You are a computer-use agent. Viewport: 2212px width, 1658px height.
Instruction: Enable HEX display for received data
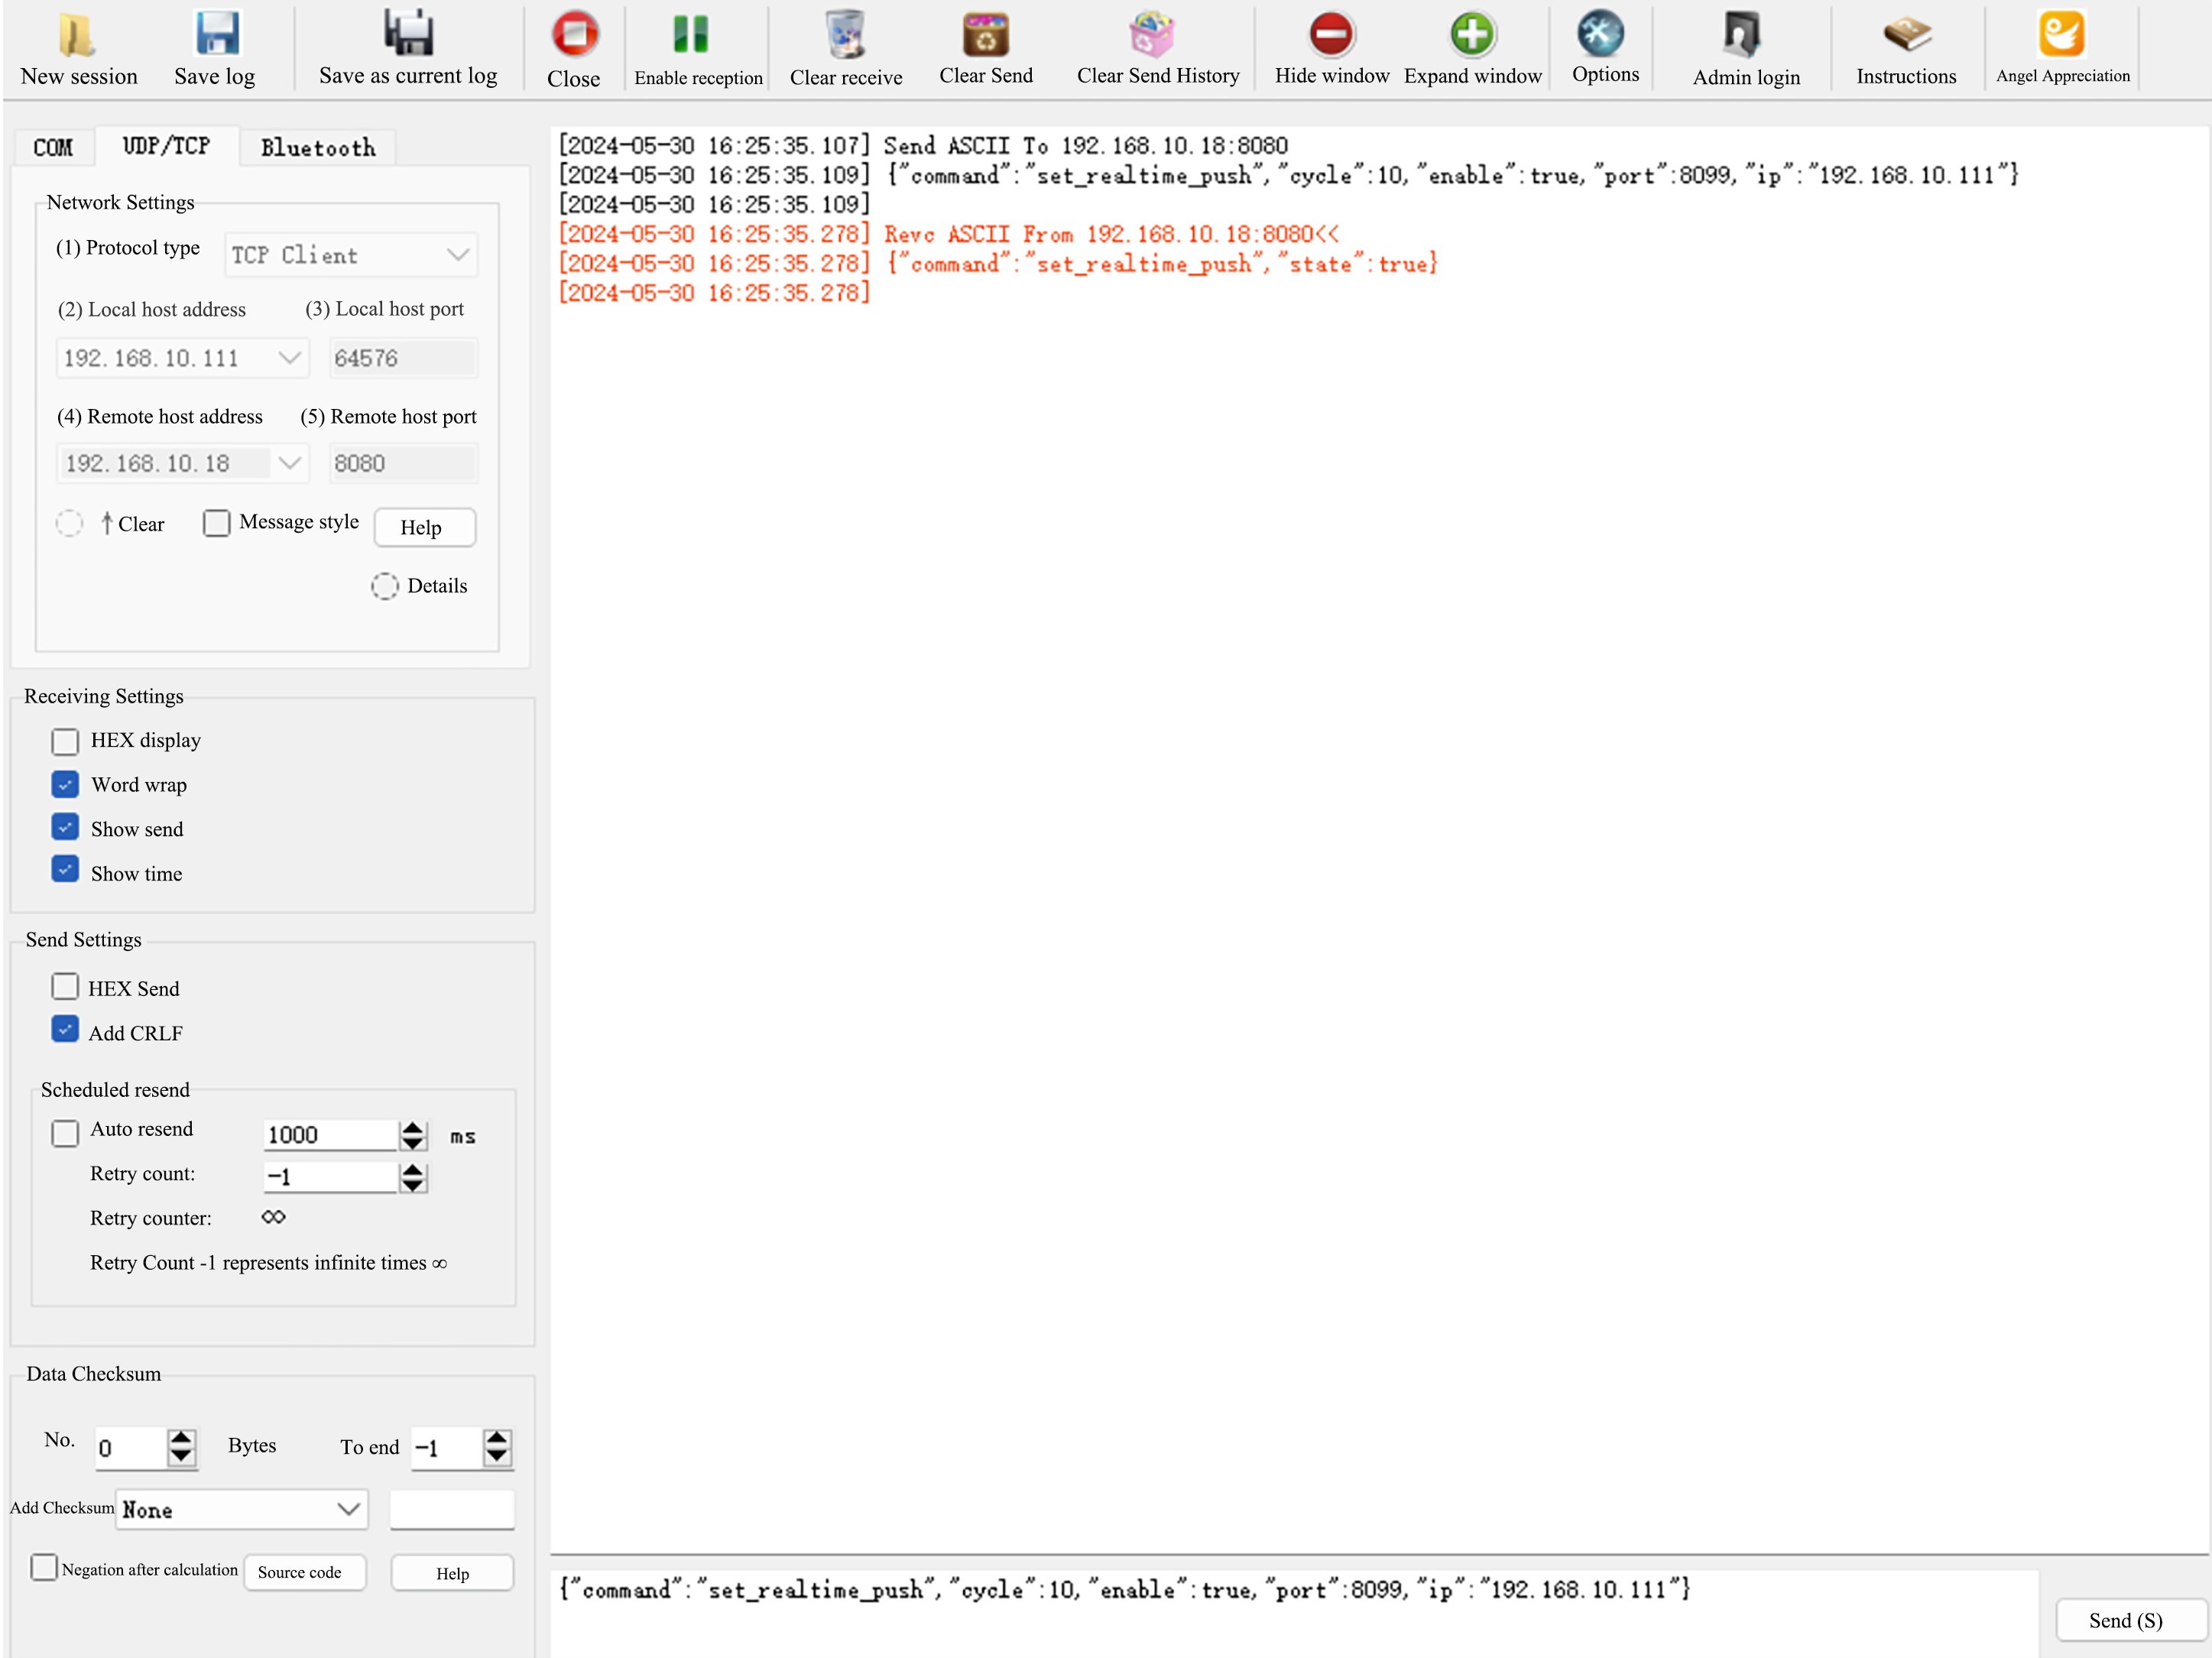point(65,740)
